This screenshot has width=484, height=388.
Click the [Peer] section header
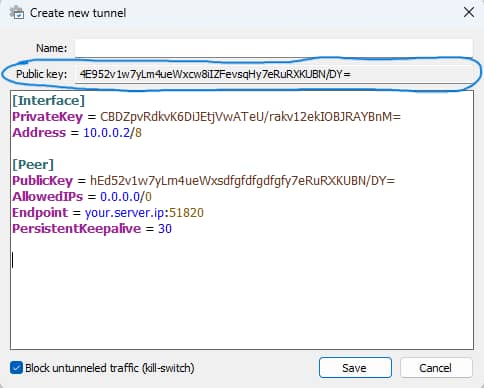click(x=33, y=164)
